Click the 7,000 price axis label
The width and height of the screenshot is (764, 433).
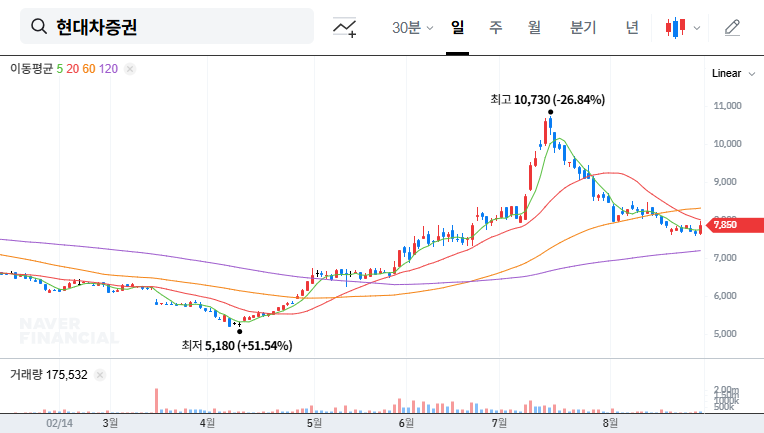click(x=727, y=258)
